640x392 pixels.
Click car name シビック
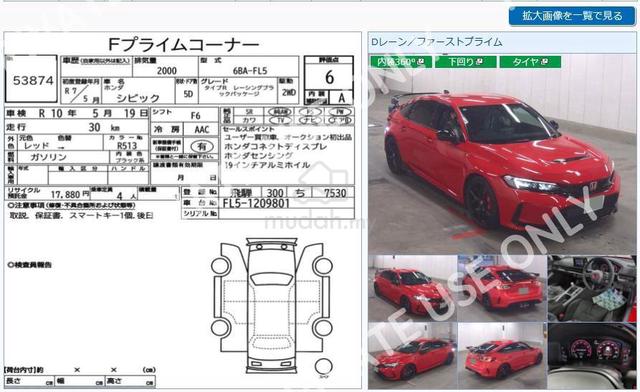point(138,98)
